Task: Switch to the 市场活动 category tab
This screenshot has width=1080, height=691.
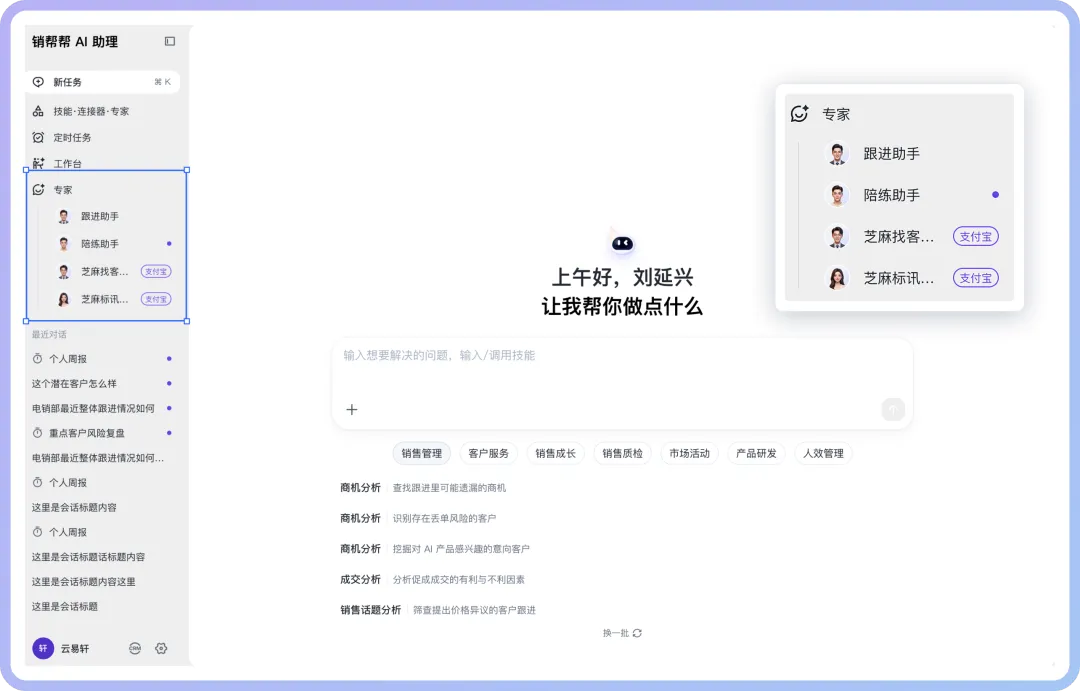Action: pos(689,453)
